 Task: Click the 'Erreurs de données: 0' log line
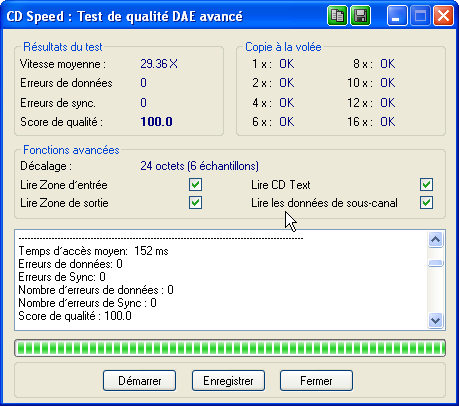point(70,264)
